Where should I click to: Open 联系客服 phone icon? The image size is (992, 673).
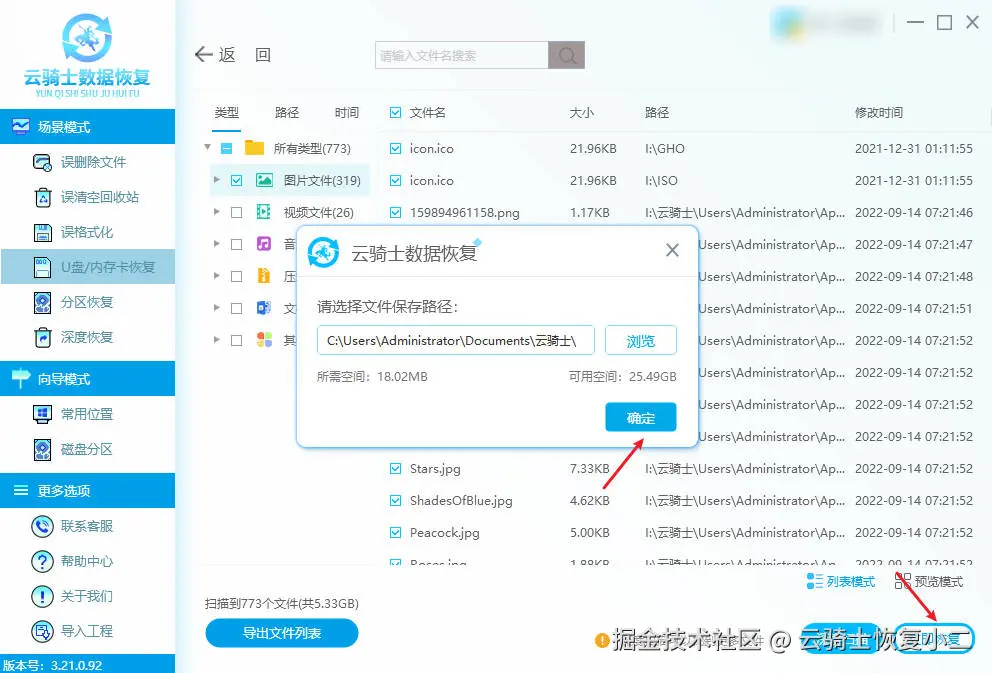pyautogui.click(x=42, y=526)
